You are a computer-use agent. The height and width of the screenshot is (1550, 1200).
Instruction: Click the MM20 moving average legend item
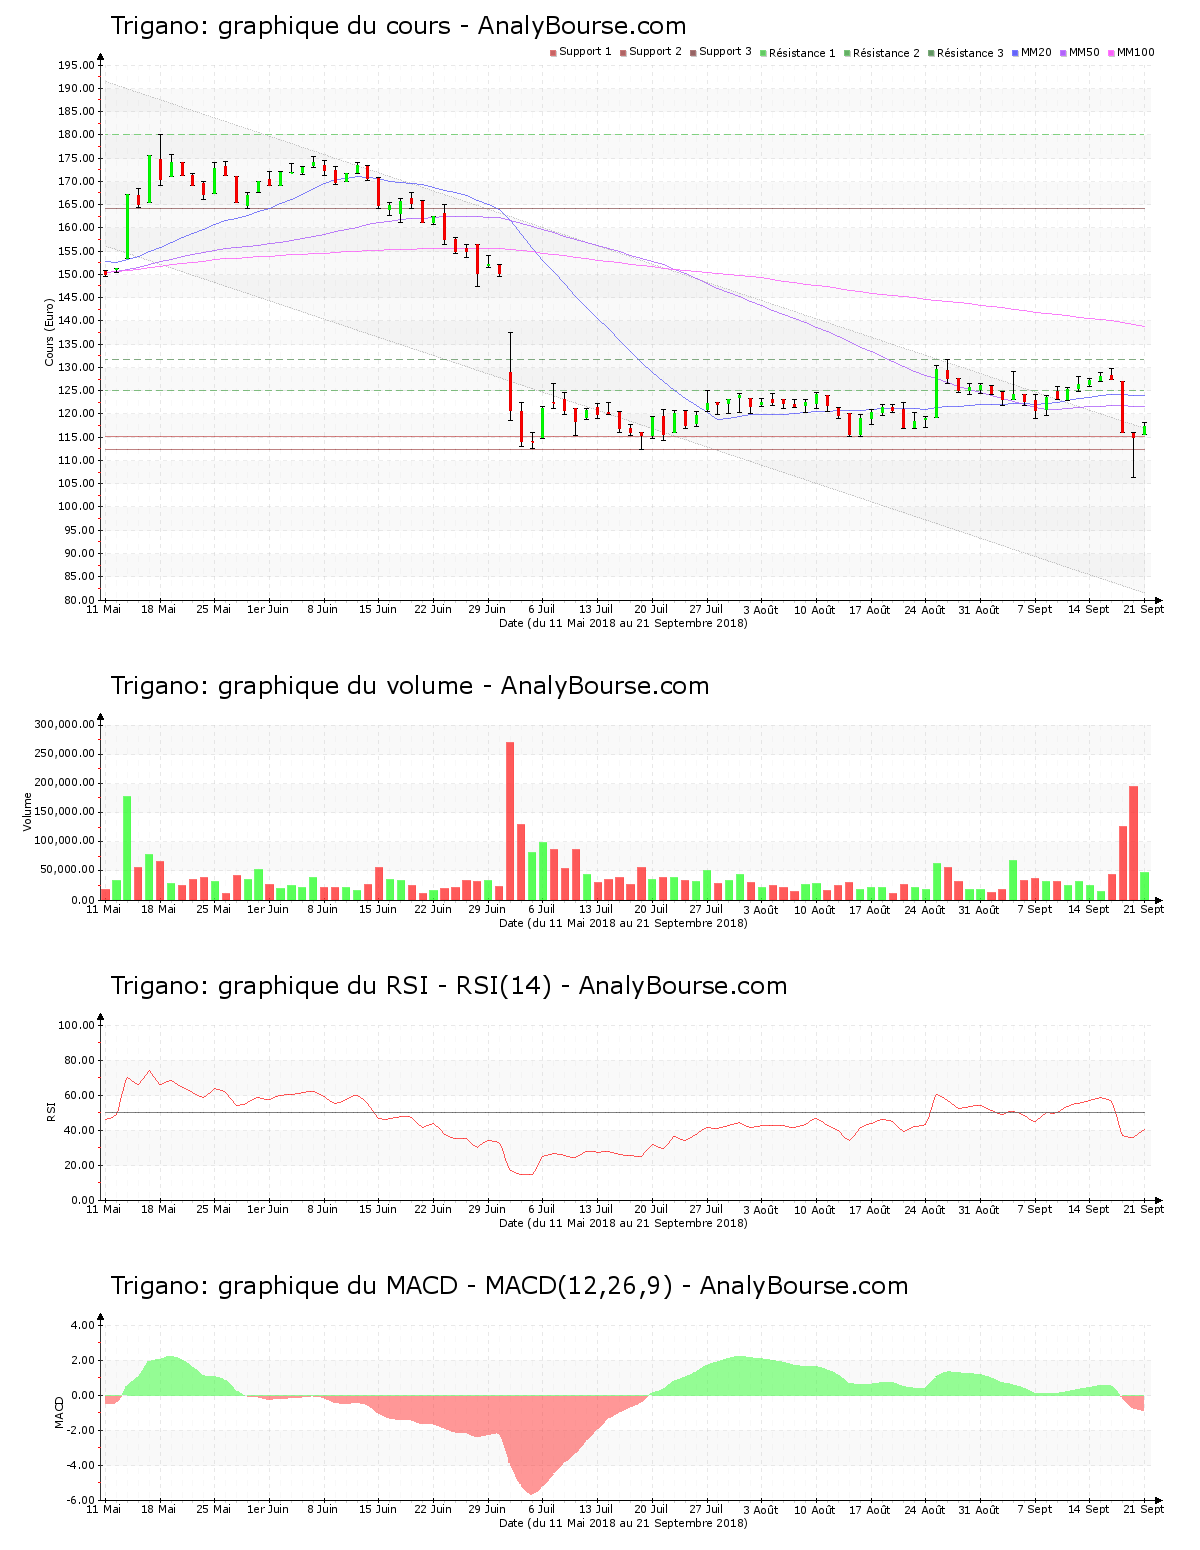pos(1032,52)
